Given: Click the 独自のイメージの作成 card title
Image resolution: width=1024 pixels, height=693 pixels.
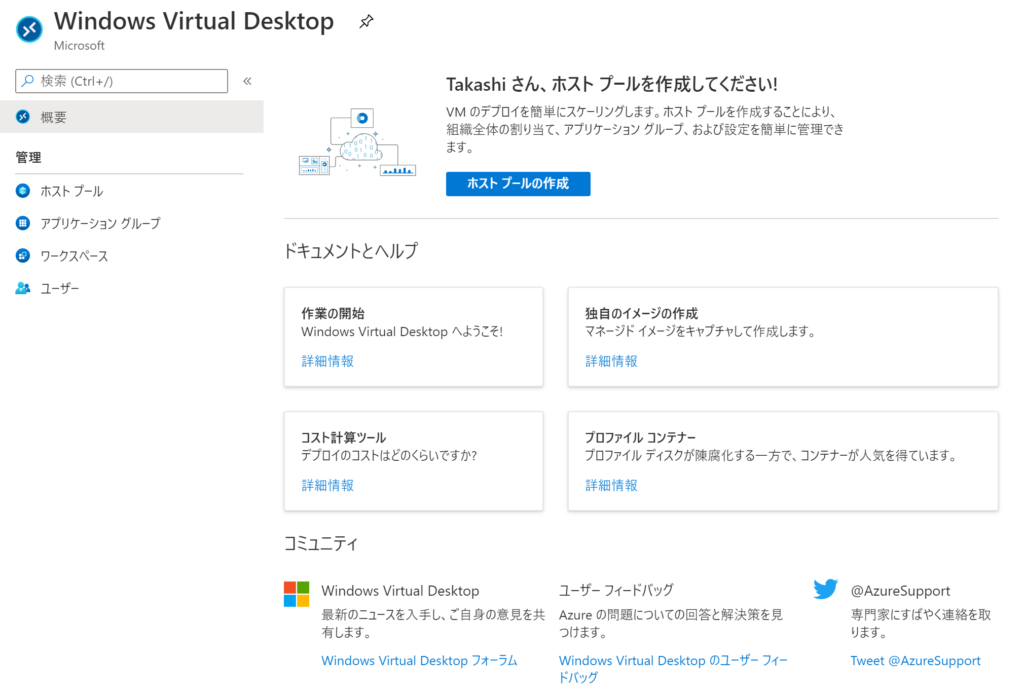Looking at the screenshot, I should 641,314.
